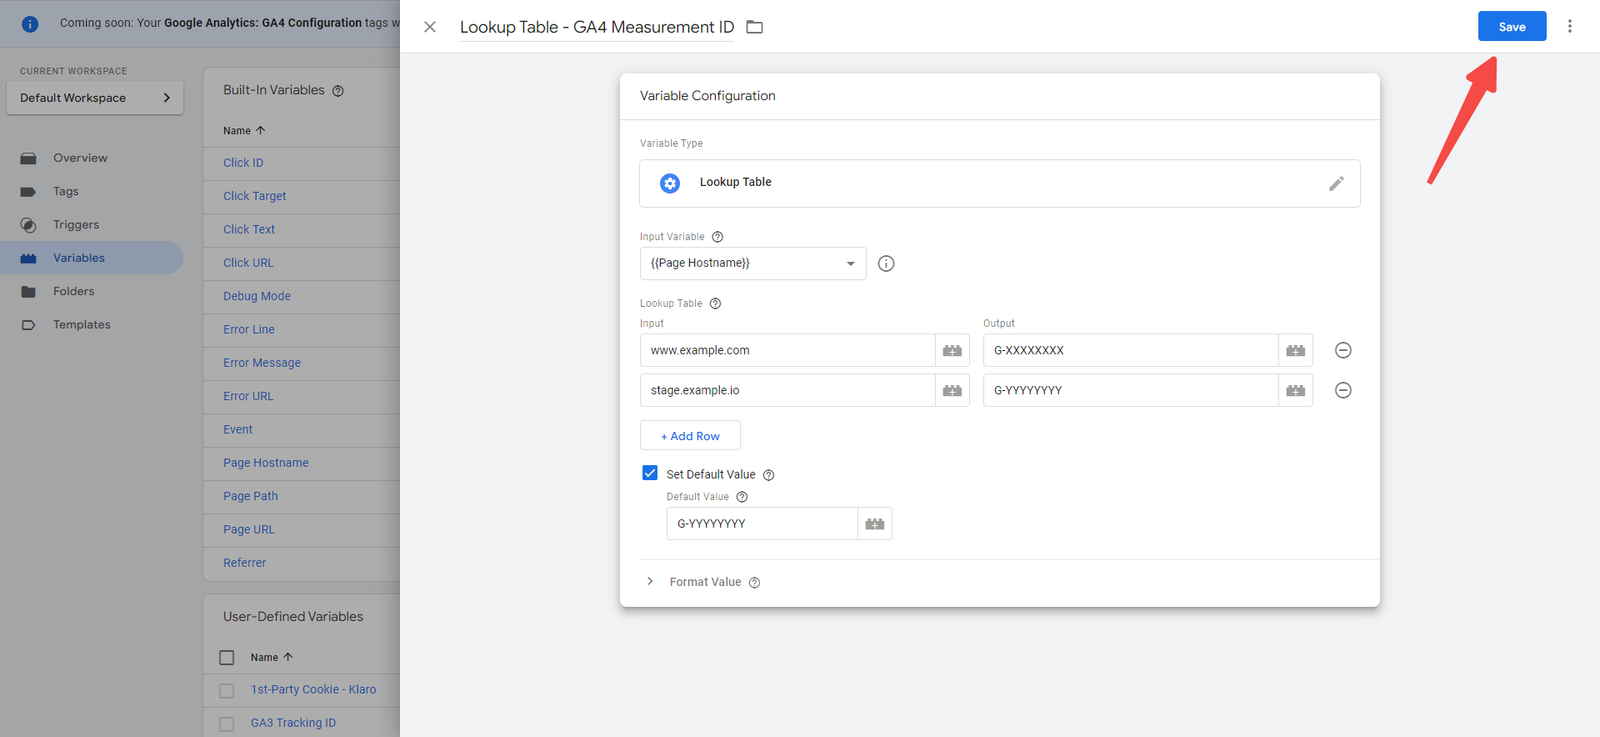Add a new row to lookup table
Viewport: 1600px width, 737px height.
690,436
